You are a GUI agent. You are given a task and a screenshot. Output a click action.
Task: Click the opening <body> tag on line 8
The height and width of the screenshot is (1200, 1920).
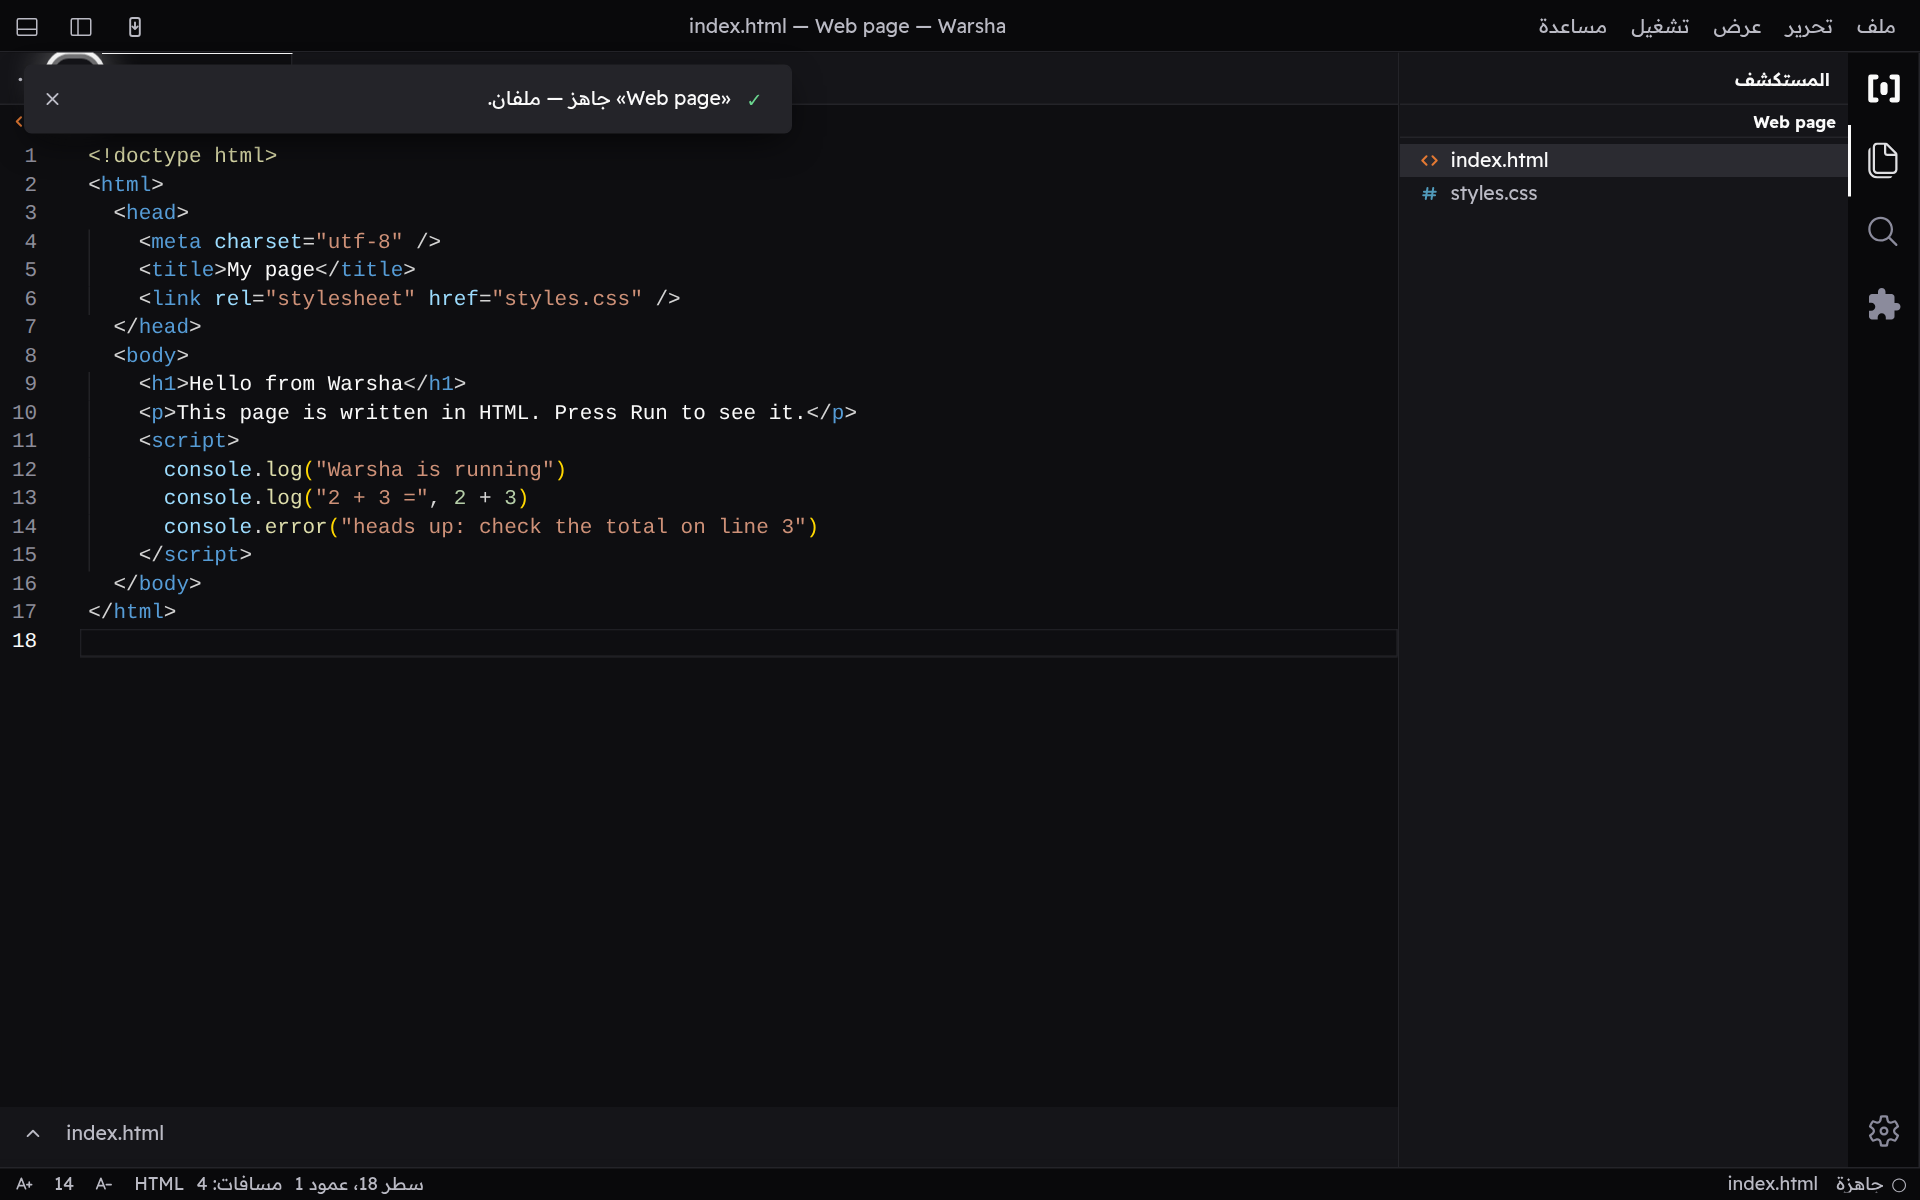tap(151, 356)
